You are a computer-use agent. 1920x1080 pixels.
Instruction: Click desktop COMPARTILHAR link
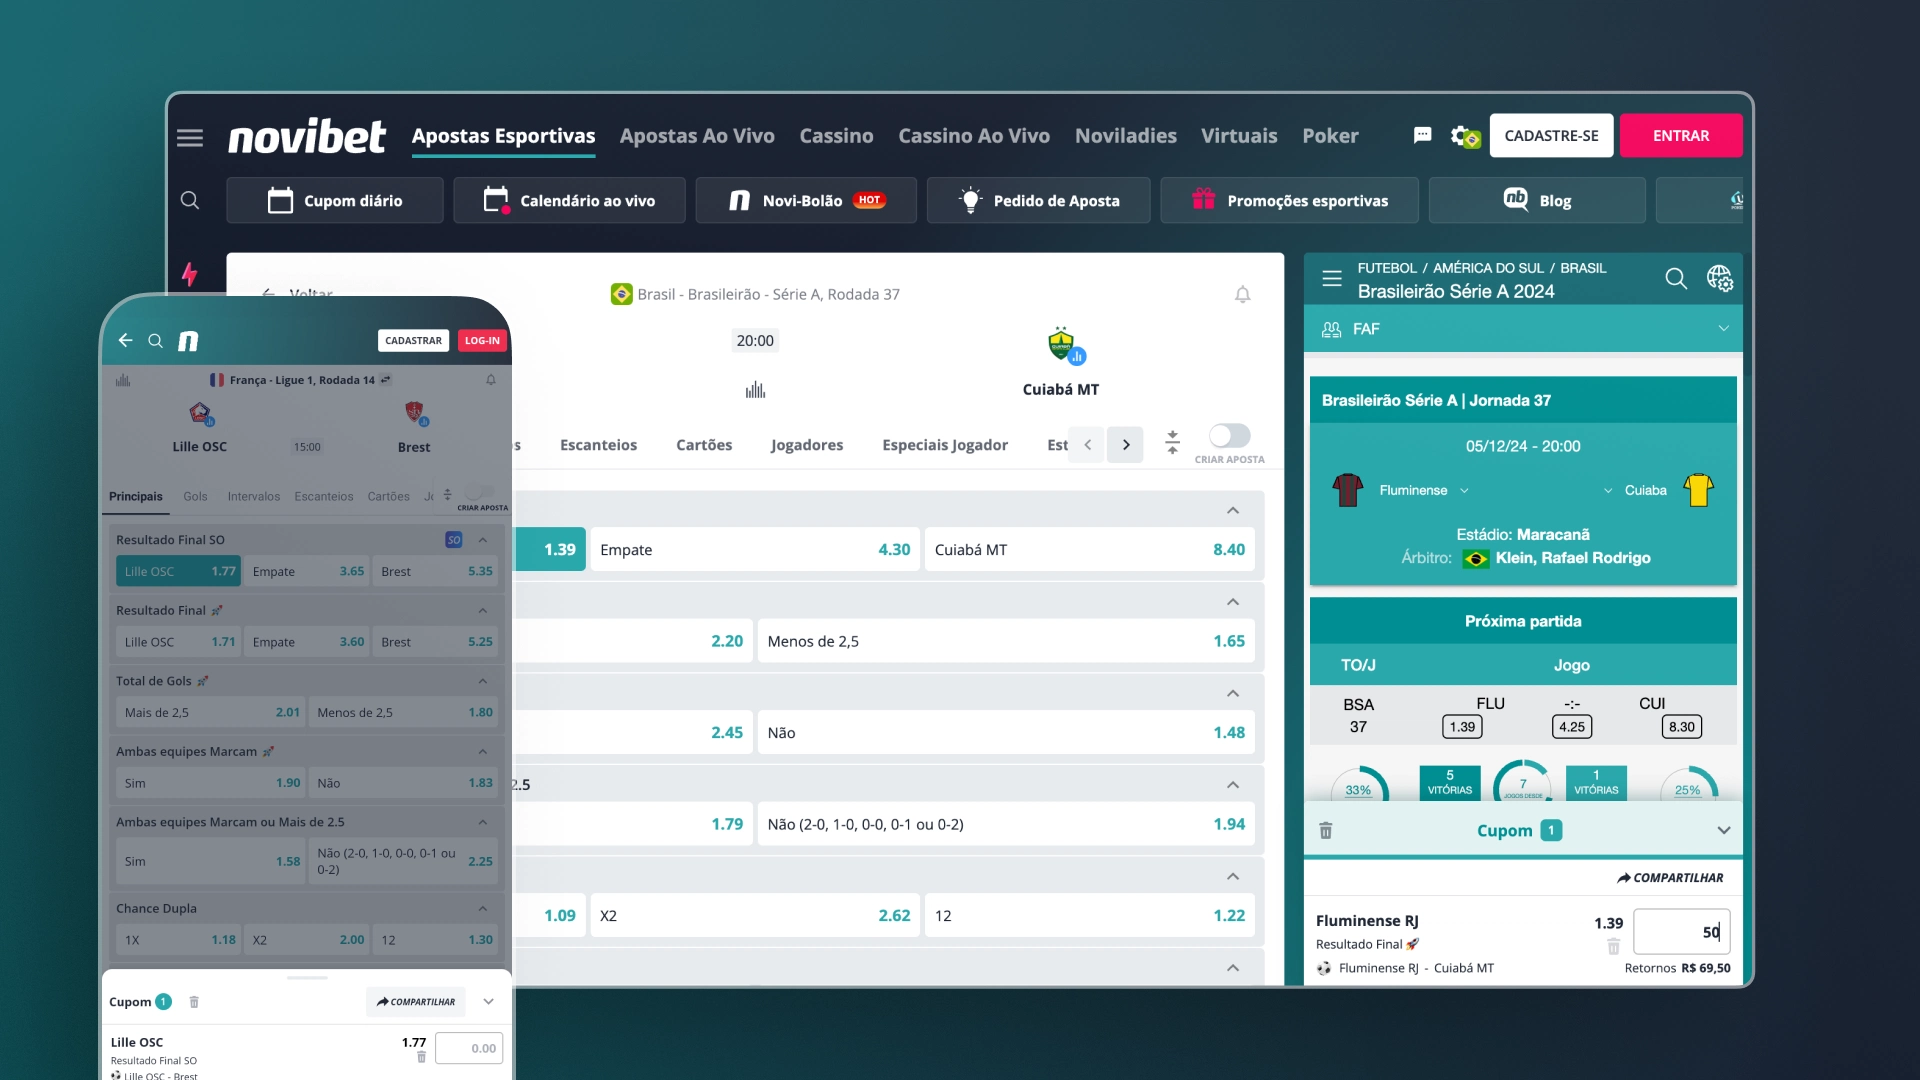1670,877
